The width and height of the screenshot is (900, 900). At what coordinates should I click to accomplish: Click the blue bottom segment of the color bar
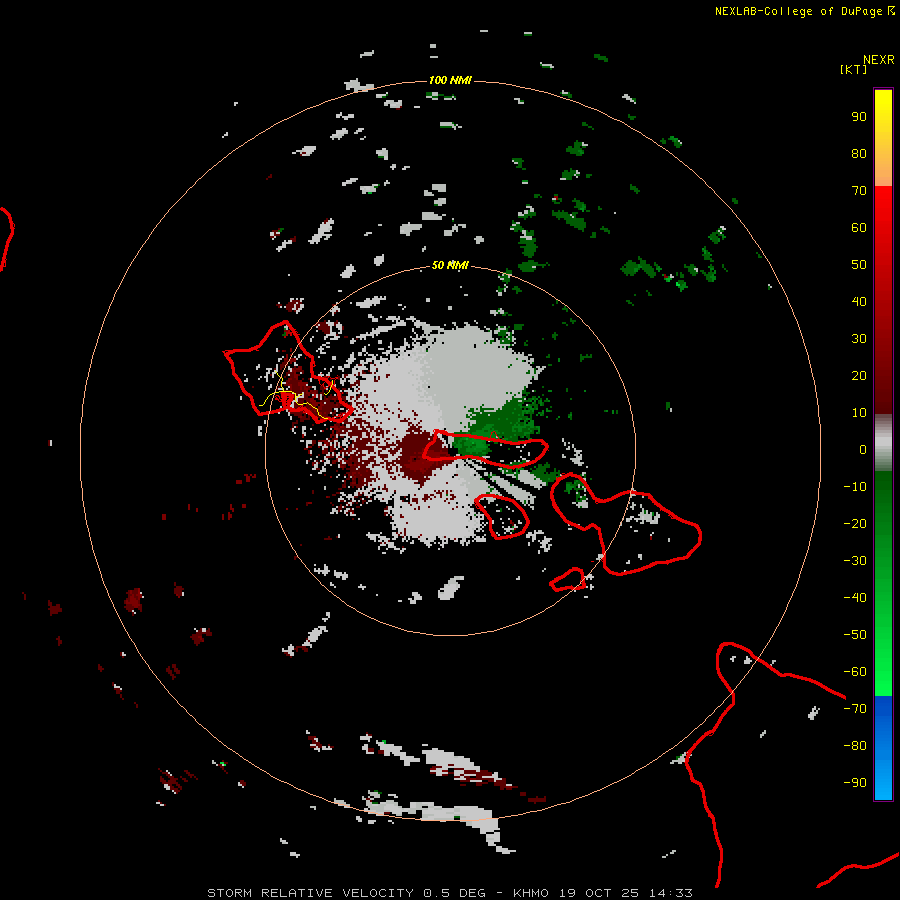pos(883,748)
